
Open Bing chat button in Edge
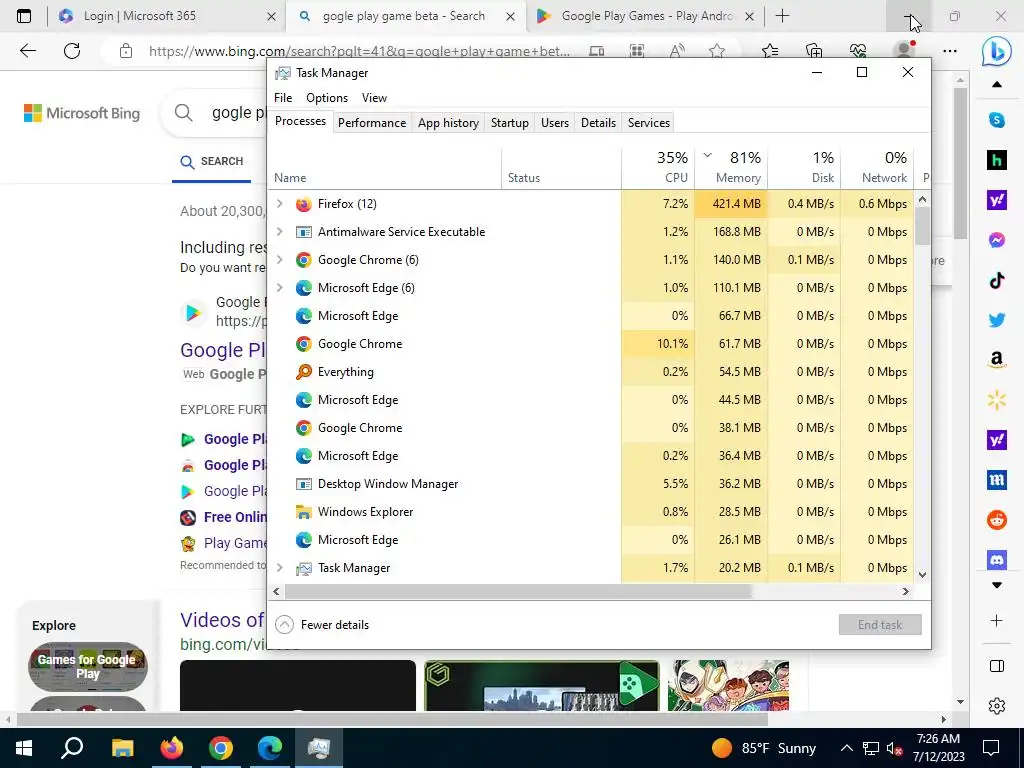click(x=997, y=51)
